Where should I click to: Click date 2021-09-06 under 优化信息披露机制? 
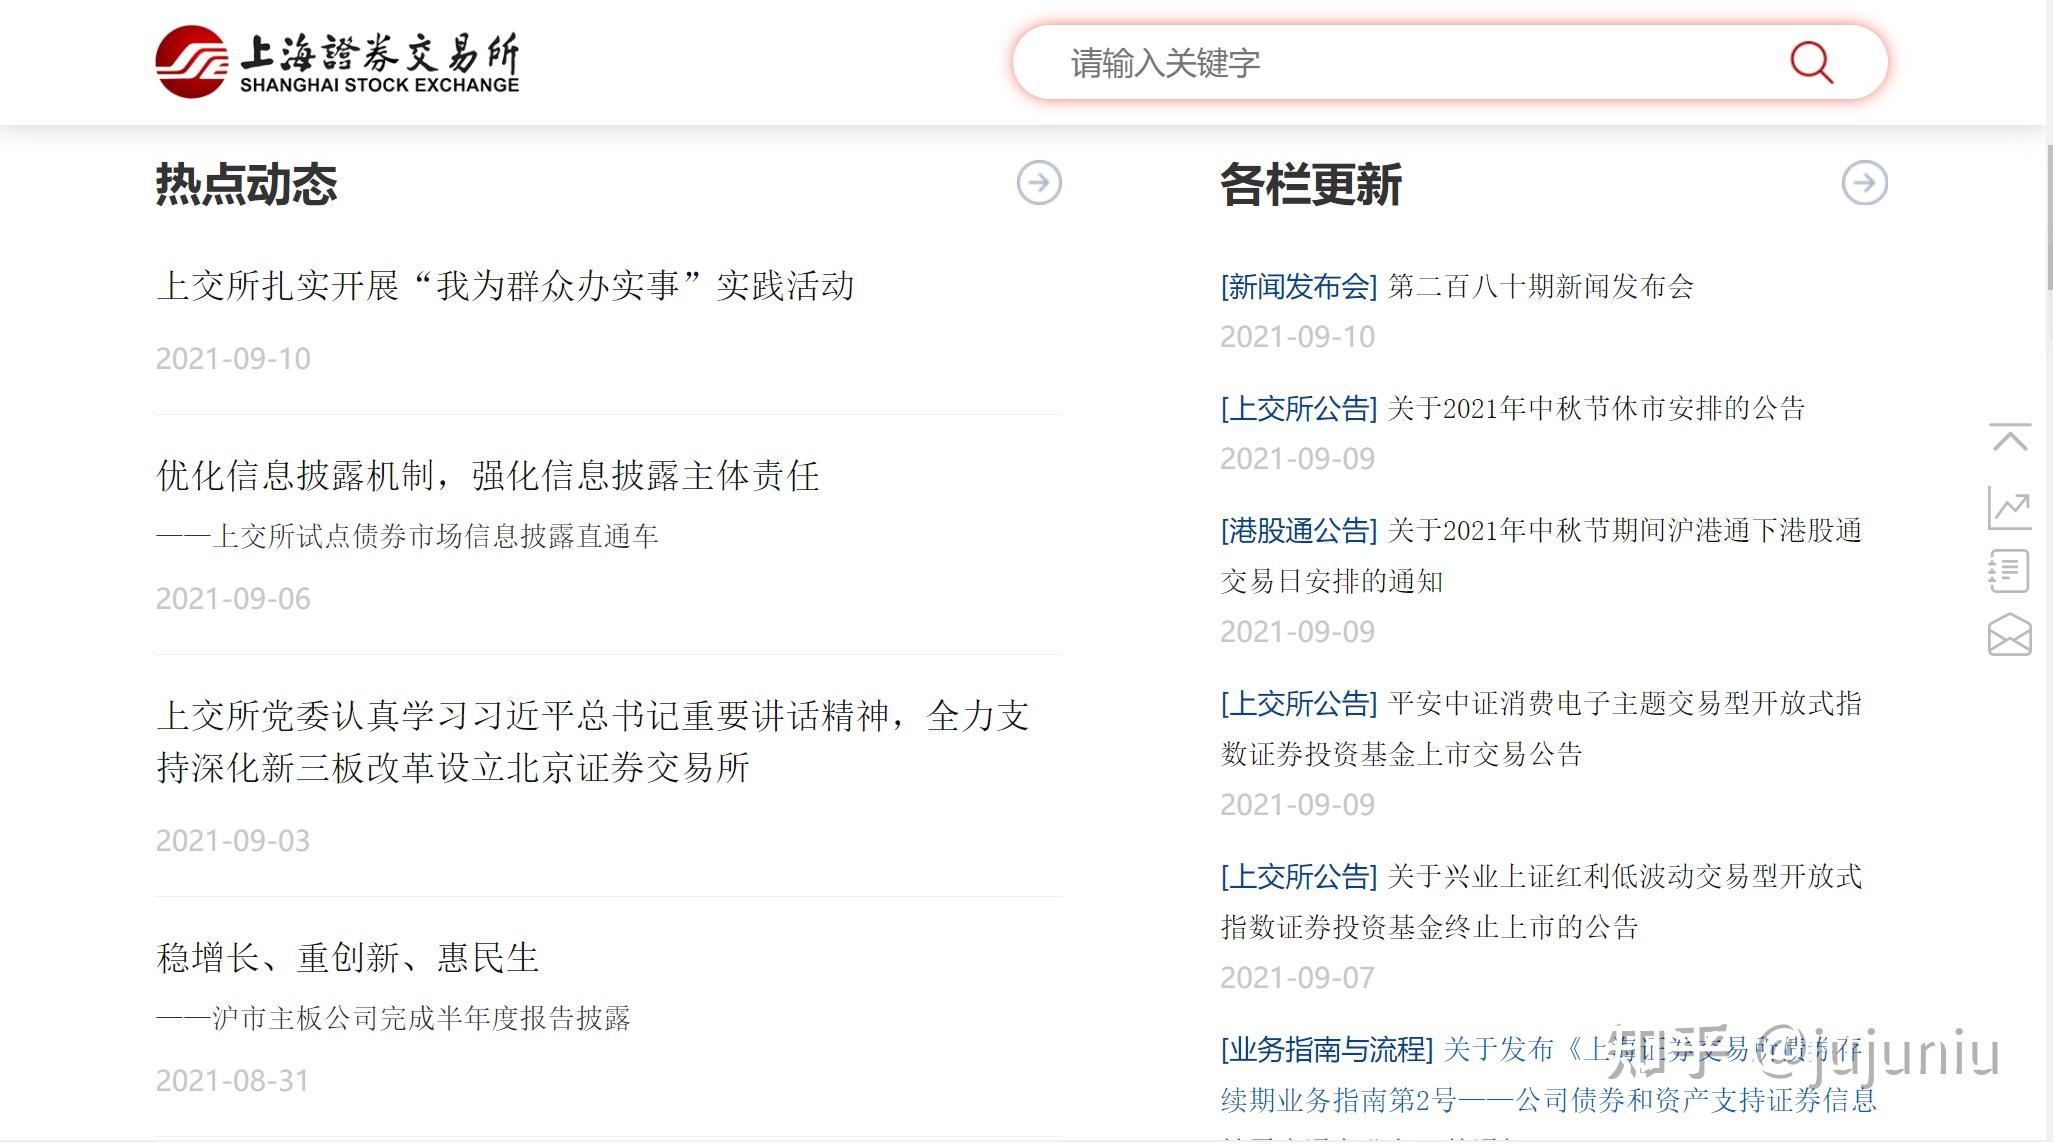point(233,599)
